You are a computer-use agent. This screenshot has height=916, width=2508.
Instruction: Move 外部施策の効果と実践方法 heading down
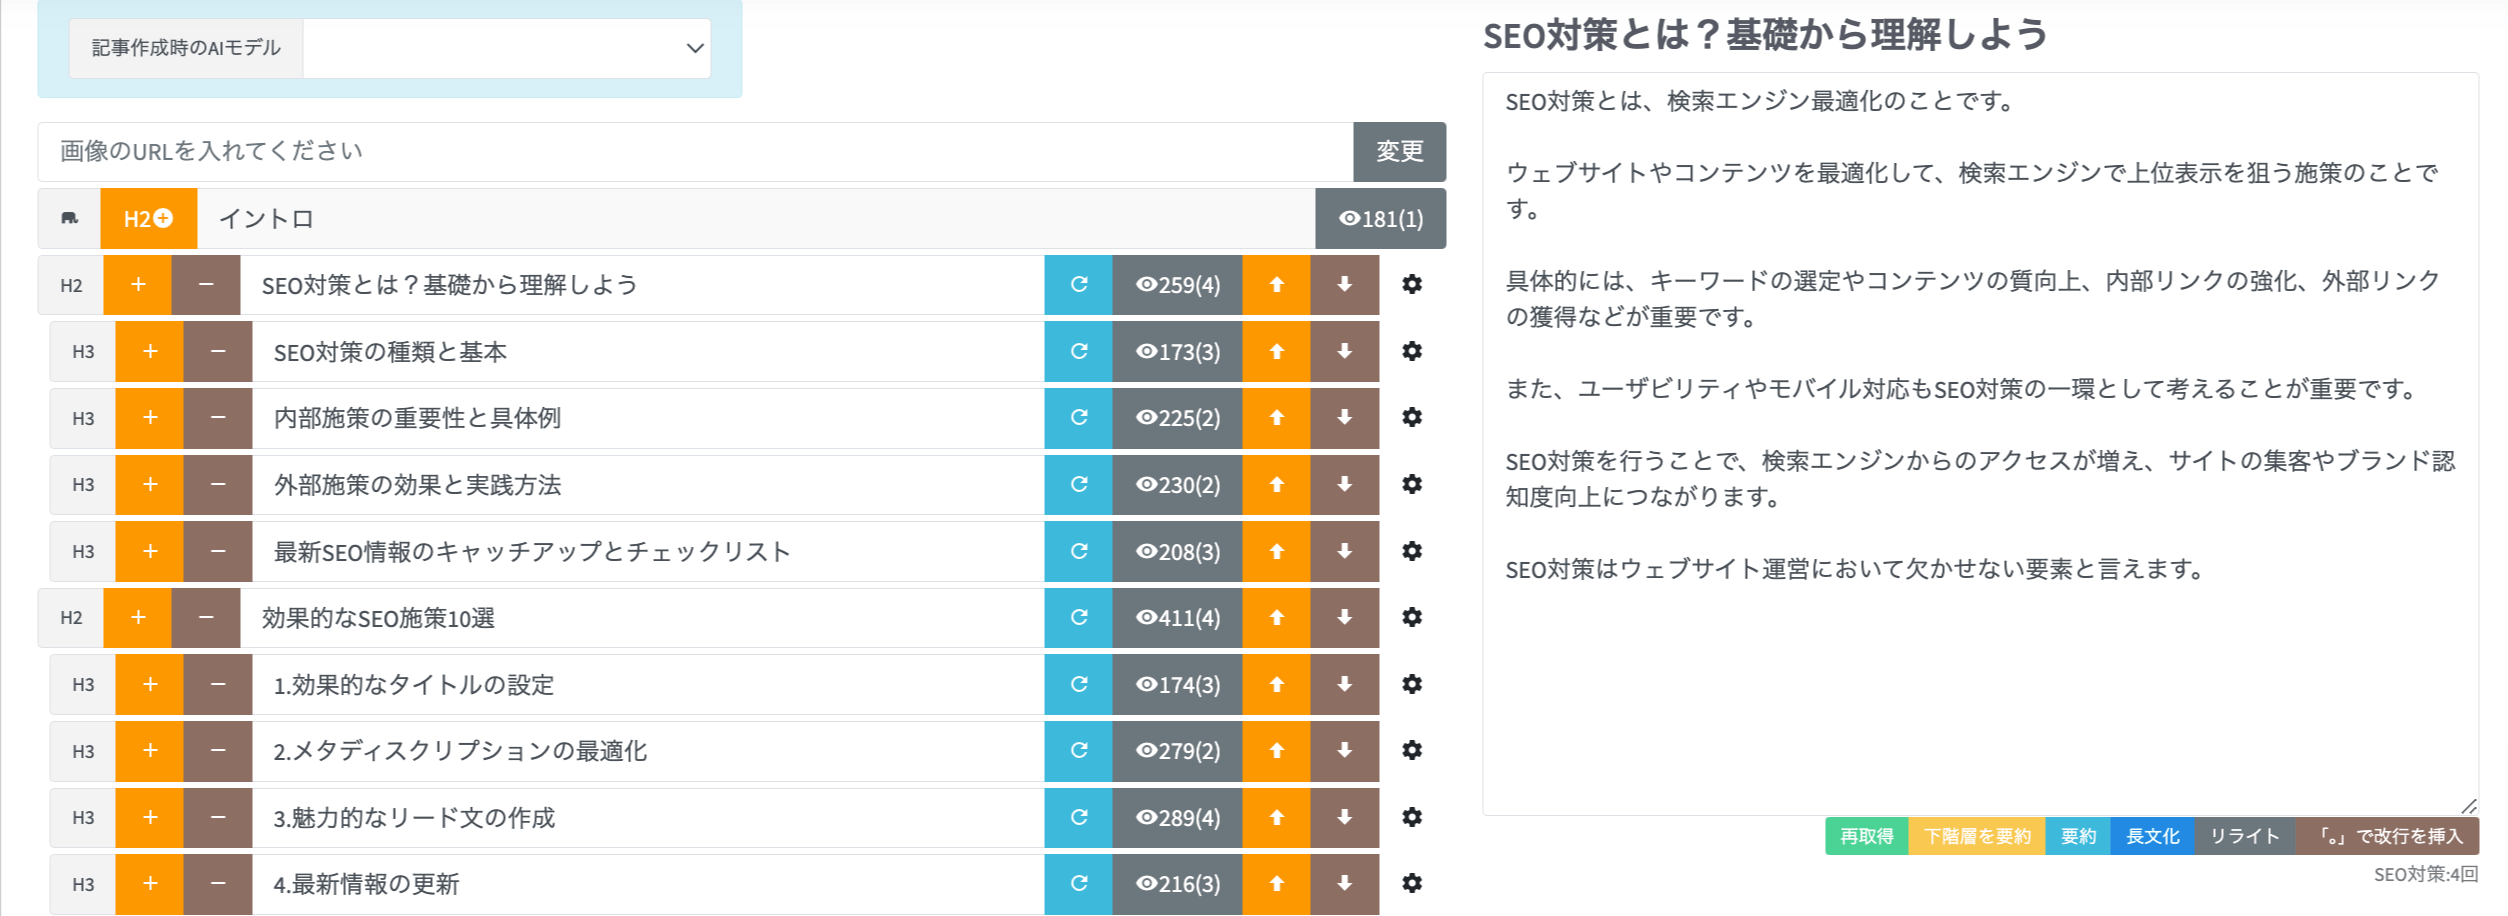pyautogui.click(x=1344, y=485)
